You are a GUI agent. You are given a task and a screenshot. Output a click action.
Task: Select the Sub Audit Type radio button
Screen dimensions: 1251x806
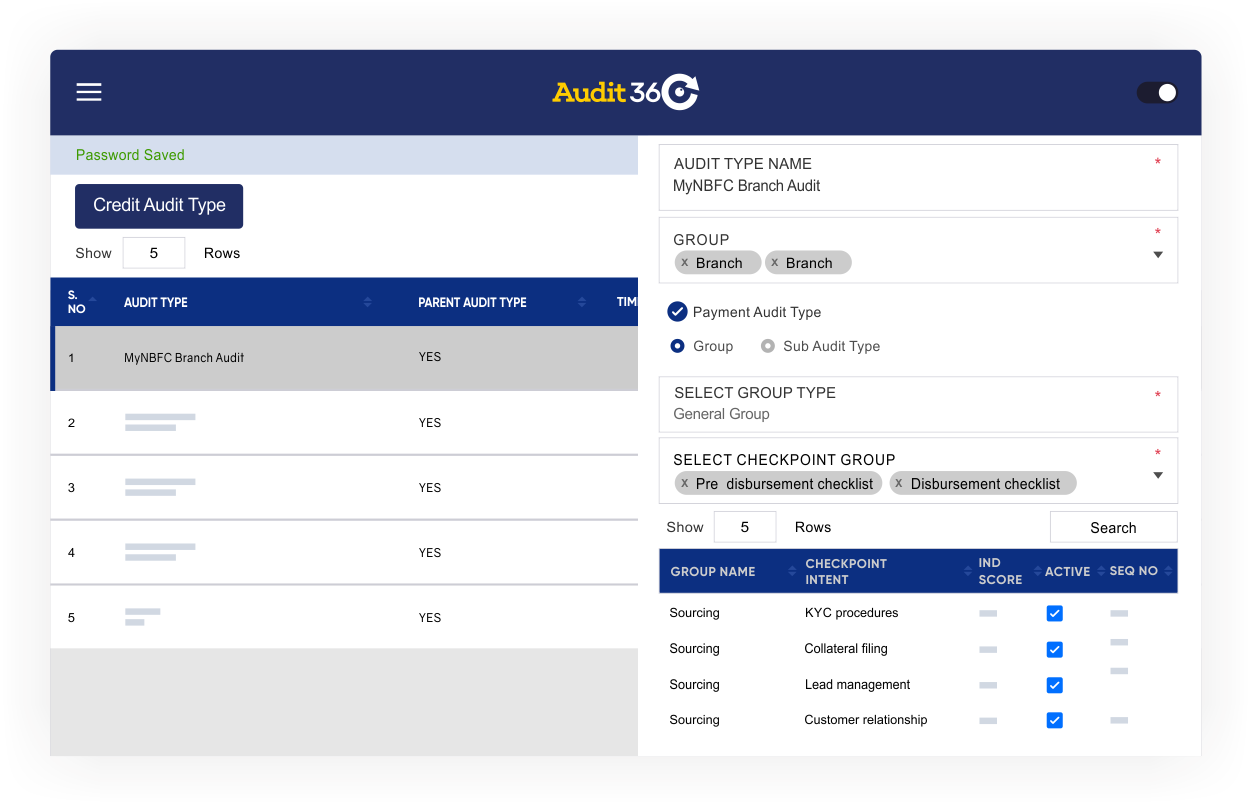[x=768, y=346]
